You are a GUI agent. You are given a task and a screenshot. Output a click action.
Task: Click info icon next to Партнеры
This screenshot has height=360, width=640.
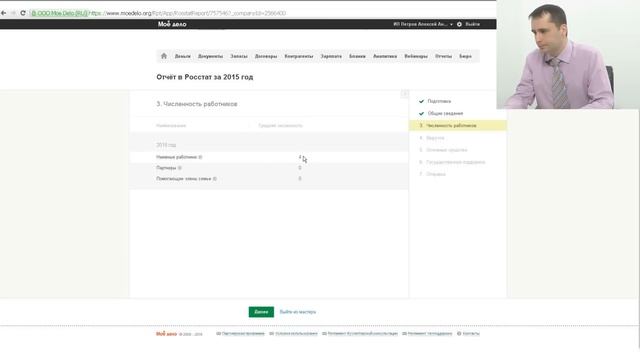[180, 168]
